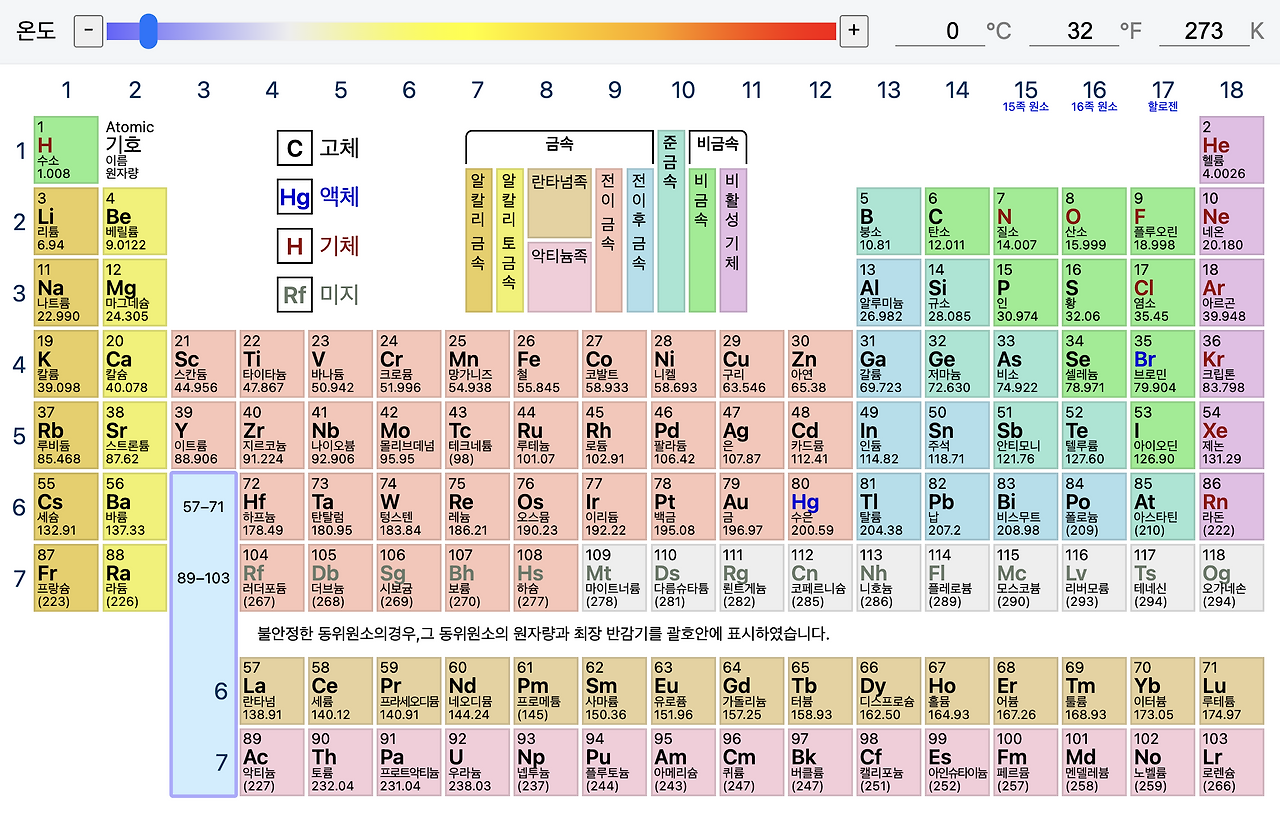1280x813 pixels.
Task: Click the 57–71 lanthanide range cell
Action: (x=204, y=507)
